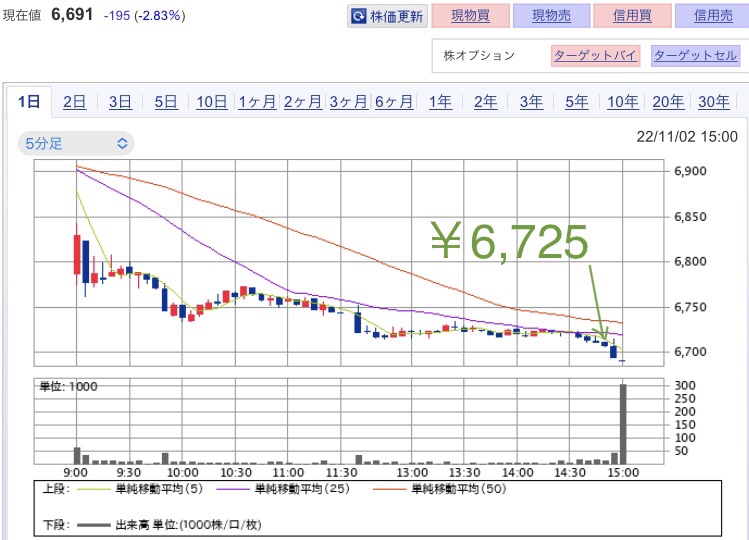Image resolution: width=749 pixels, height=540 pixels.
Task: Click the 13:00 time axis label
Action: [412, 473]
